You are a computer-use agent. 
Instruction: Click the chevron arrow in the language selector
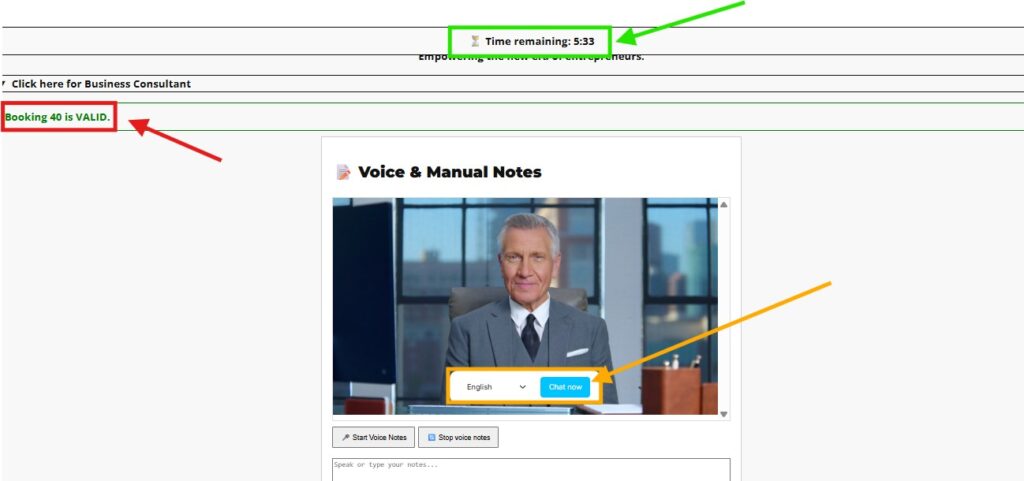pyautogui.click(x=522, y=387)
